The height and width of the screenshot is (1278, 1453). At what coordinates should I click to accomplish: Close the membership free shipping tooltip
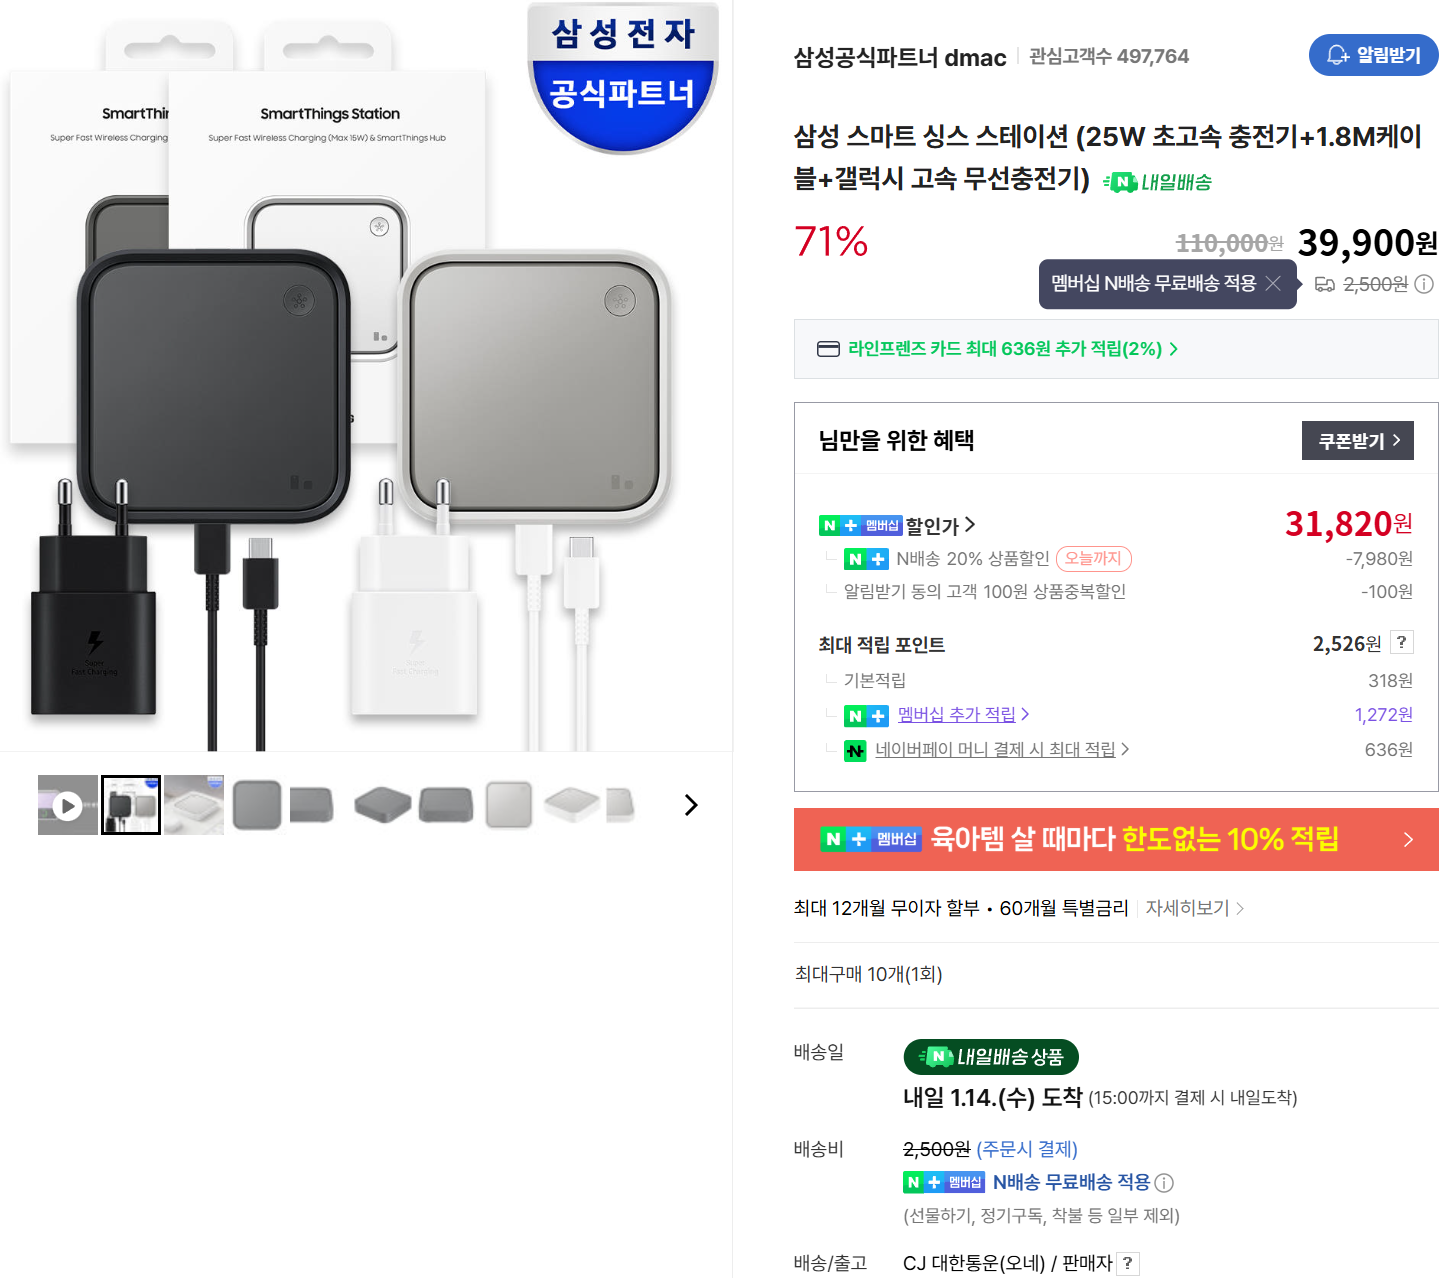click(x=1273, y=284)
